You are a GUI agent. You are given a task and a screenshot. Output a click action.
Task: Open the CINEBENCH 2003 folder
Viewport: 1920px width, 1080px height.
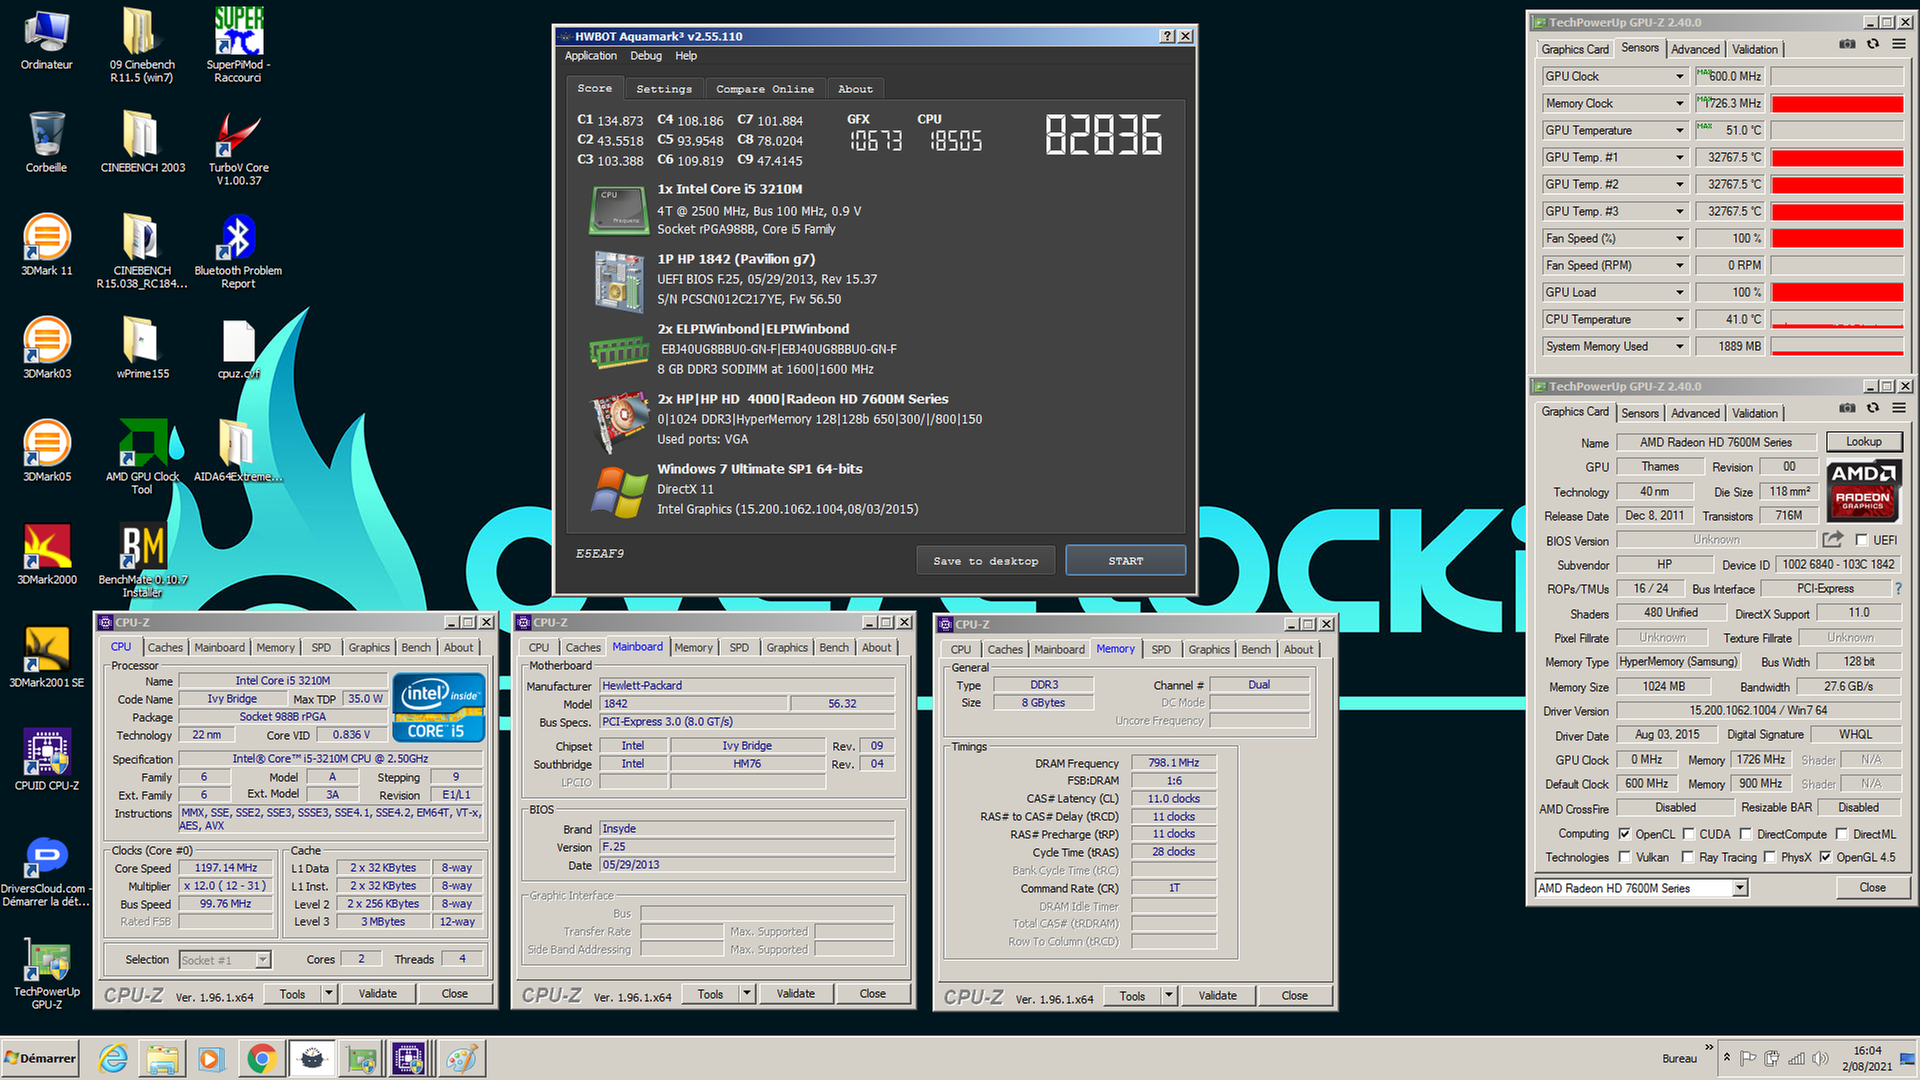142,142
